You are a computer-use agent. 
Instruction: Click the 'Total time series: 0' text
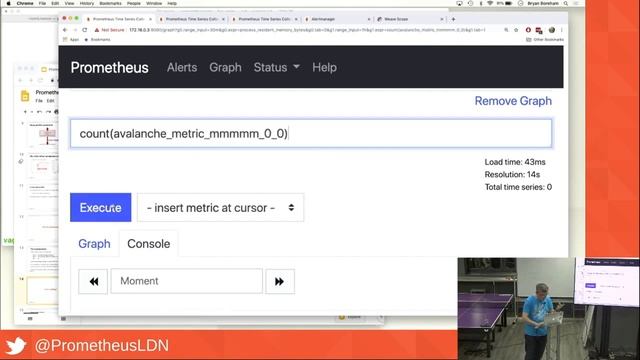518,187
